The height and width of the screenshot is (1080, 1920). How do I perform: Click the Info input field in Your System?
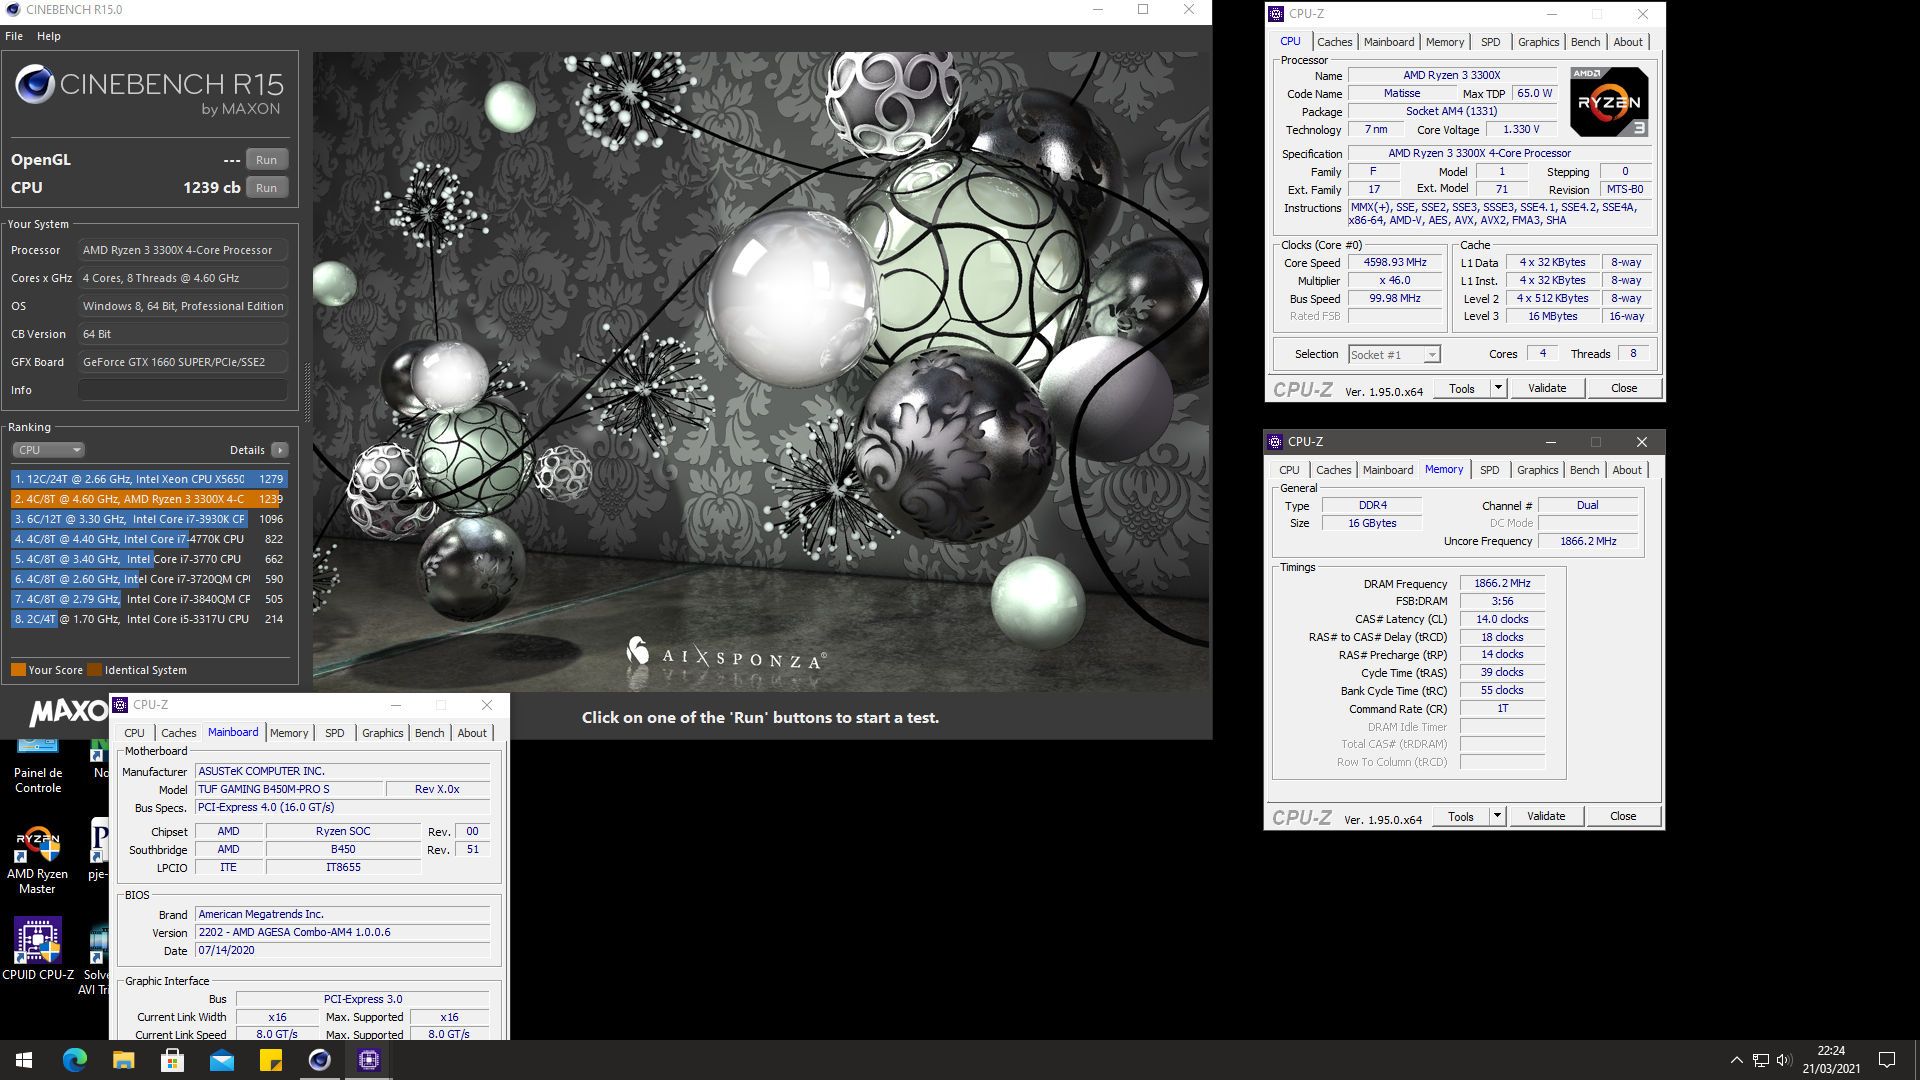point(183,390)
